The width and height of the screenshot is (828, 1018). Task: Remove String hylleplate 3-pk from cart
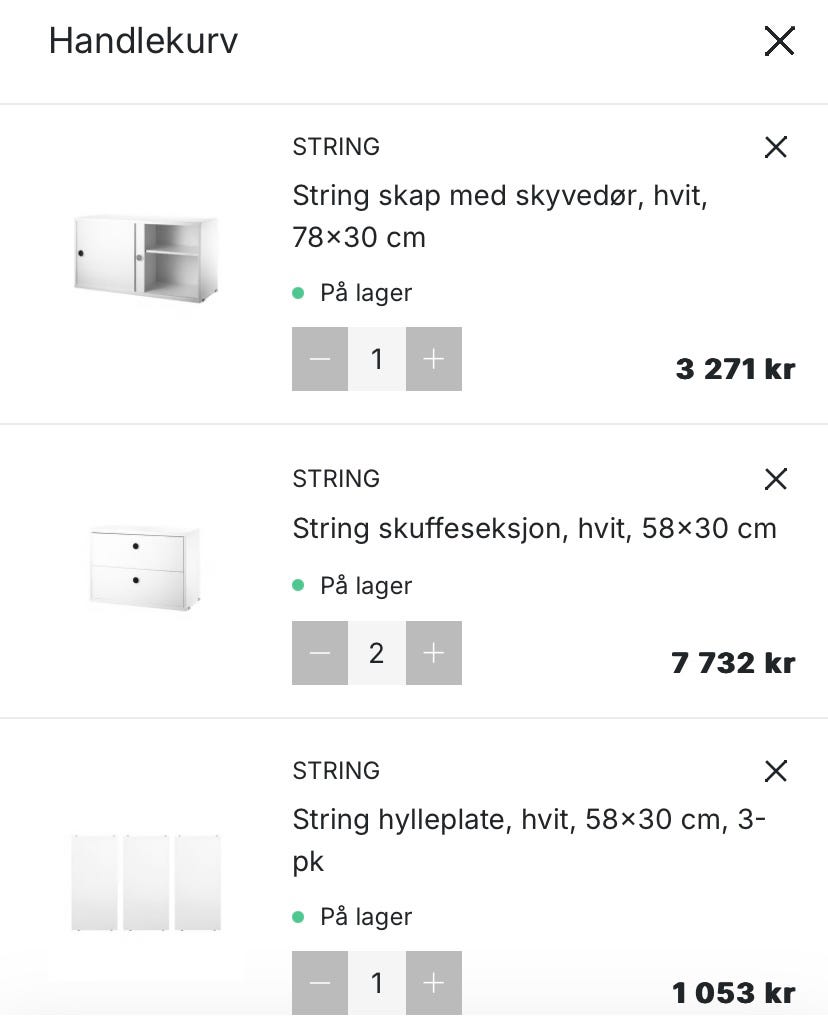(x=775, y=771)
